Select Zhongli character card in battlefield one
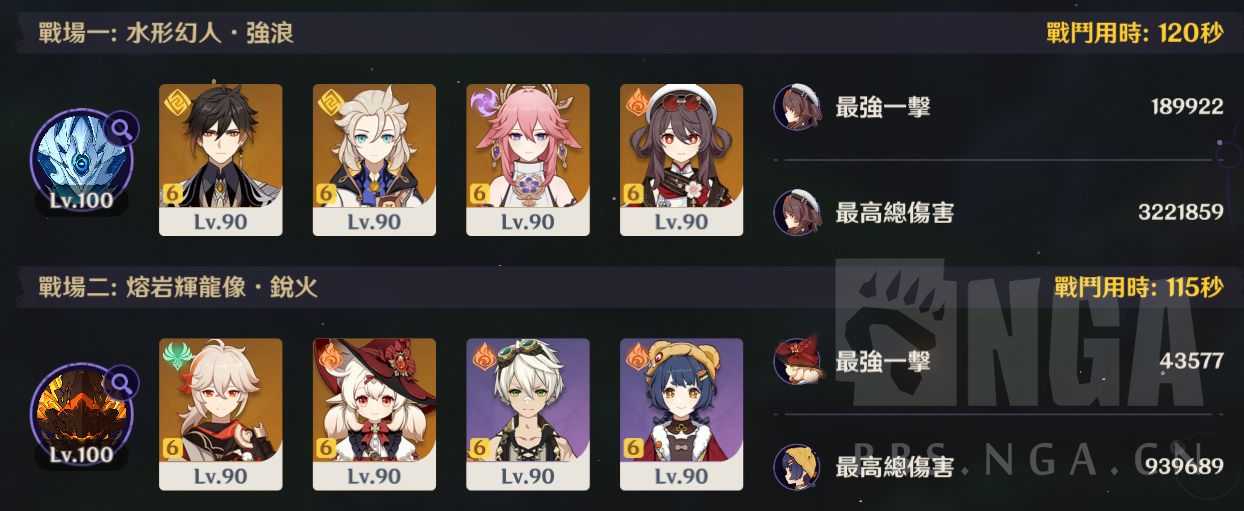 coord(221,160)
